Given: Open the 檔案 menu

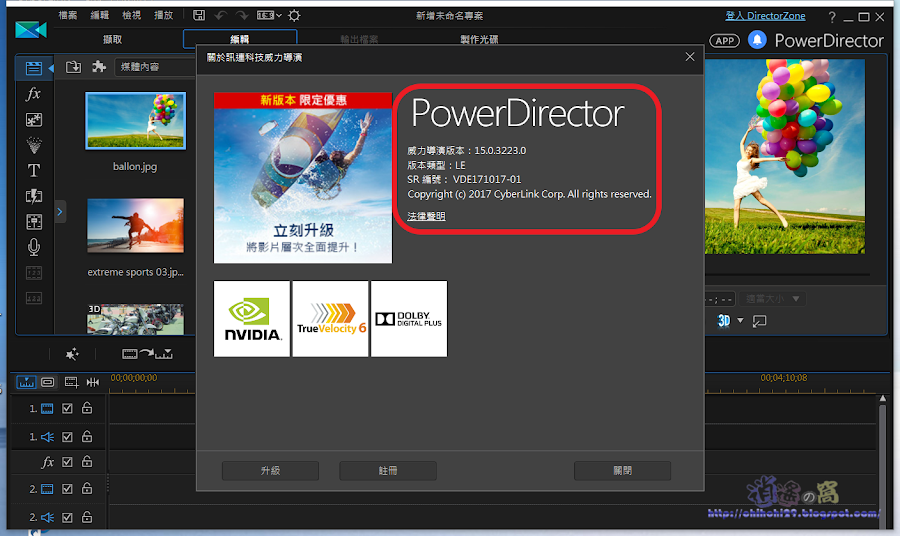Looking at the screenshot, I should click(68, 15).
